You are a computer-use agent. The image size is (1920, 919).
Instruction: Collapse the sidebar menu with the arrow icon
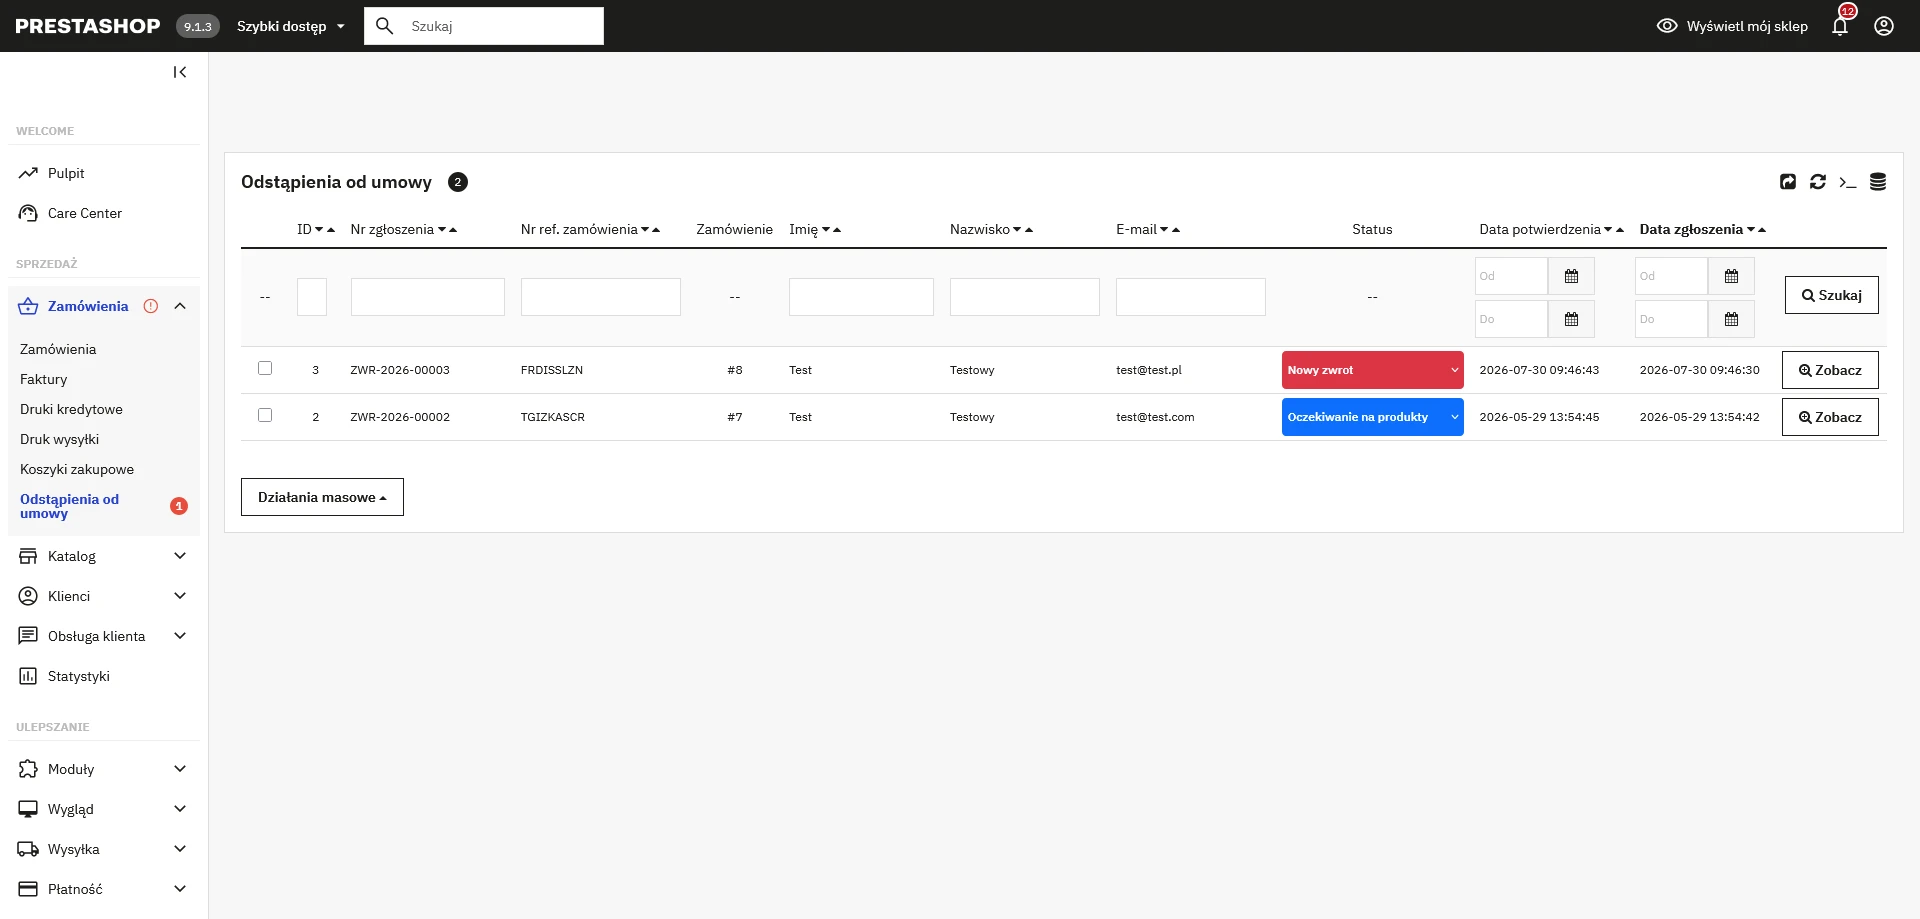(180, 72)
